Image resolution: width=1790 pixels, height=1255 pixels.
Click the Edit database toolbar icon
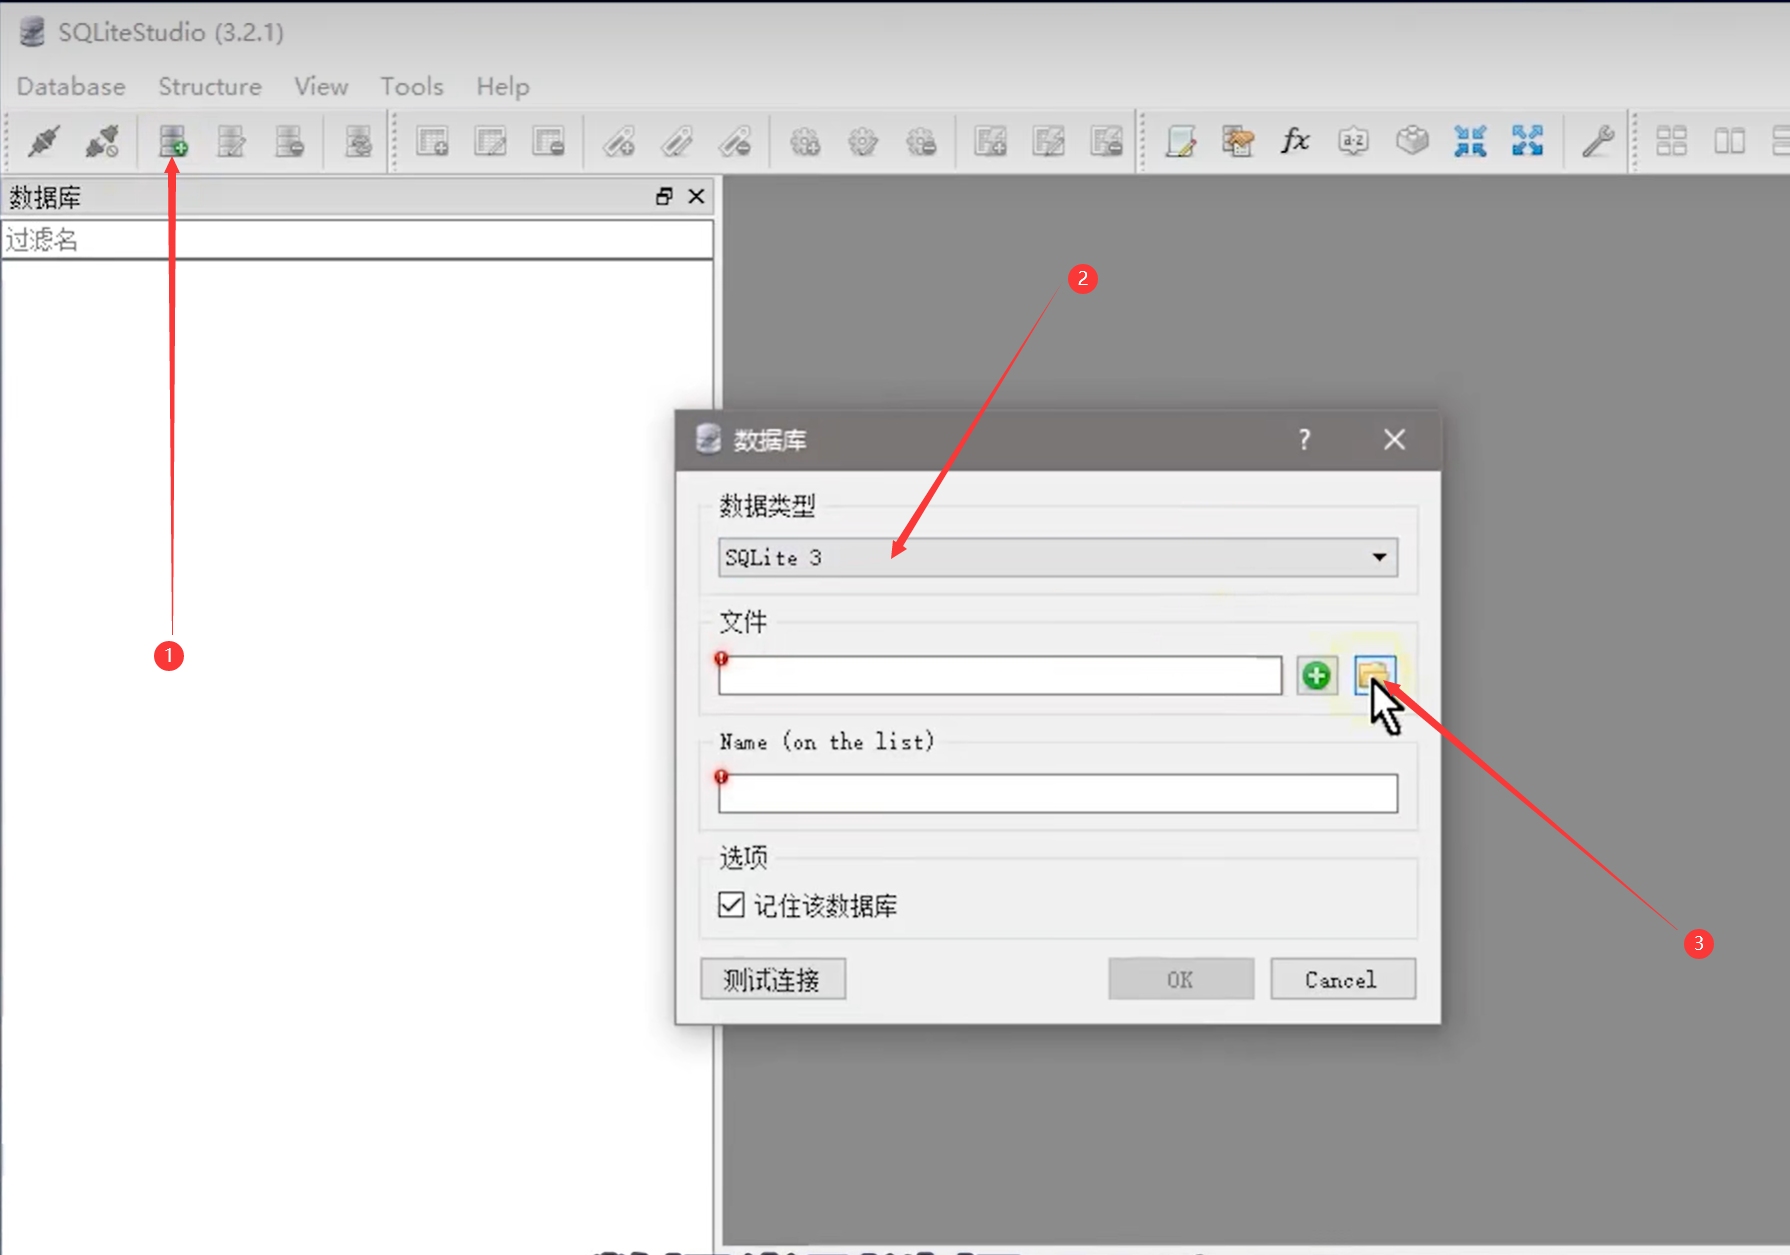point(231,141)
